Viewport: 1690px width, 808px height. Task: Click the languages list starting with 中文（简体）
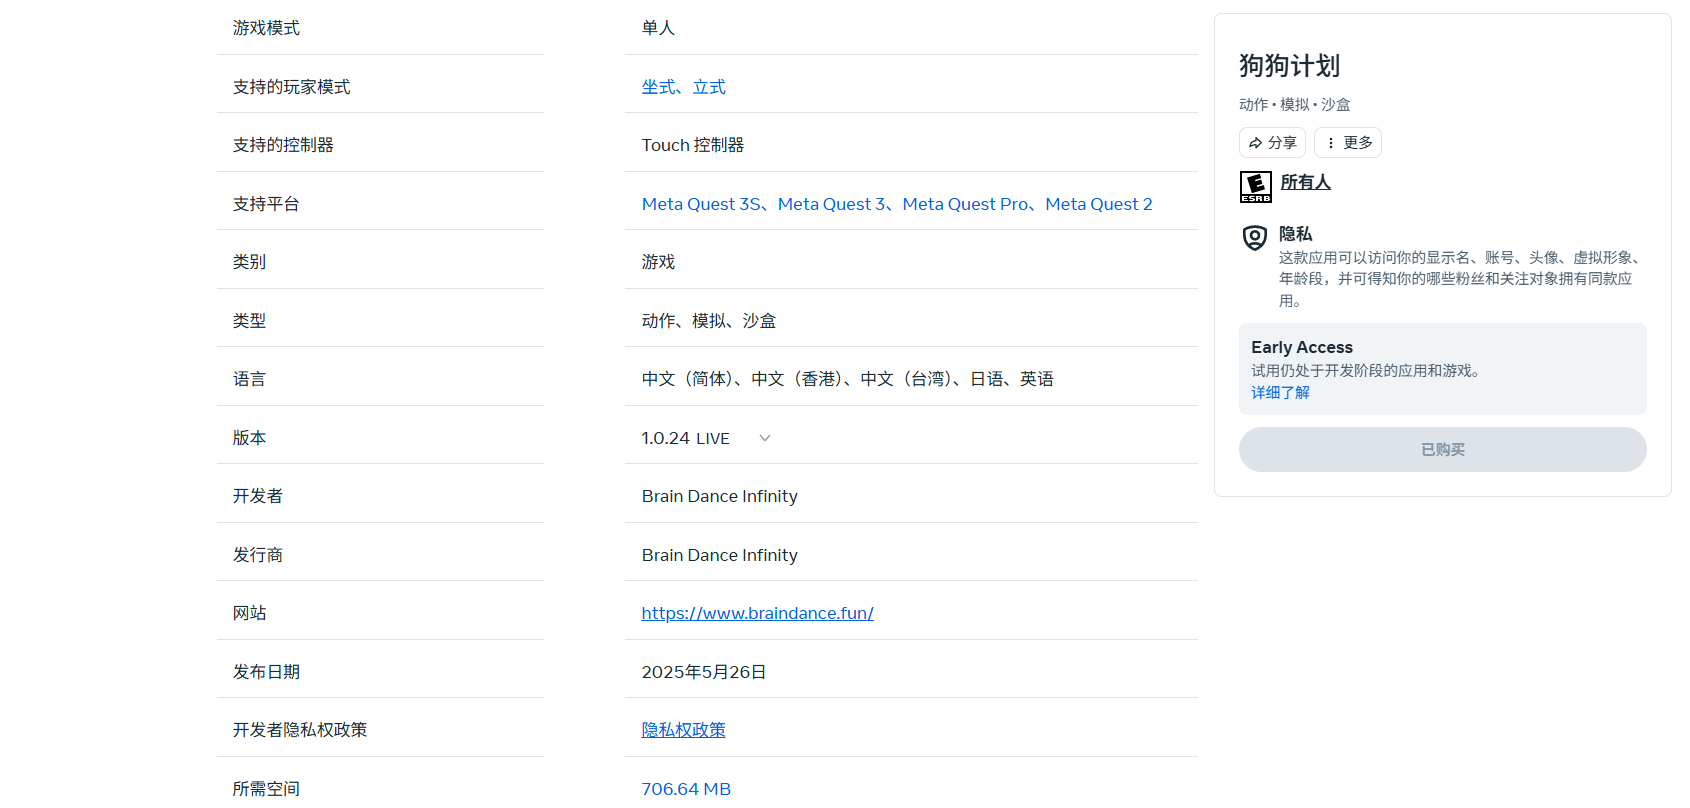(x=847, y=379)
